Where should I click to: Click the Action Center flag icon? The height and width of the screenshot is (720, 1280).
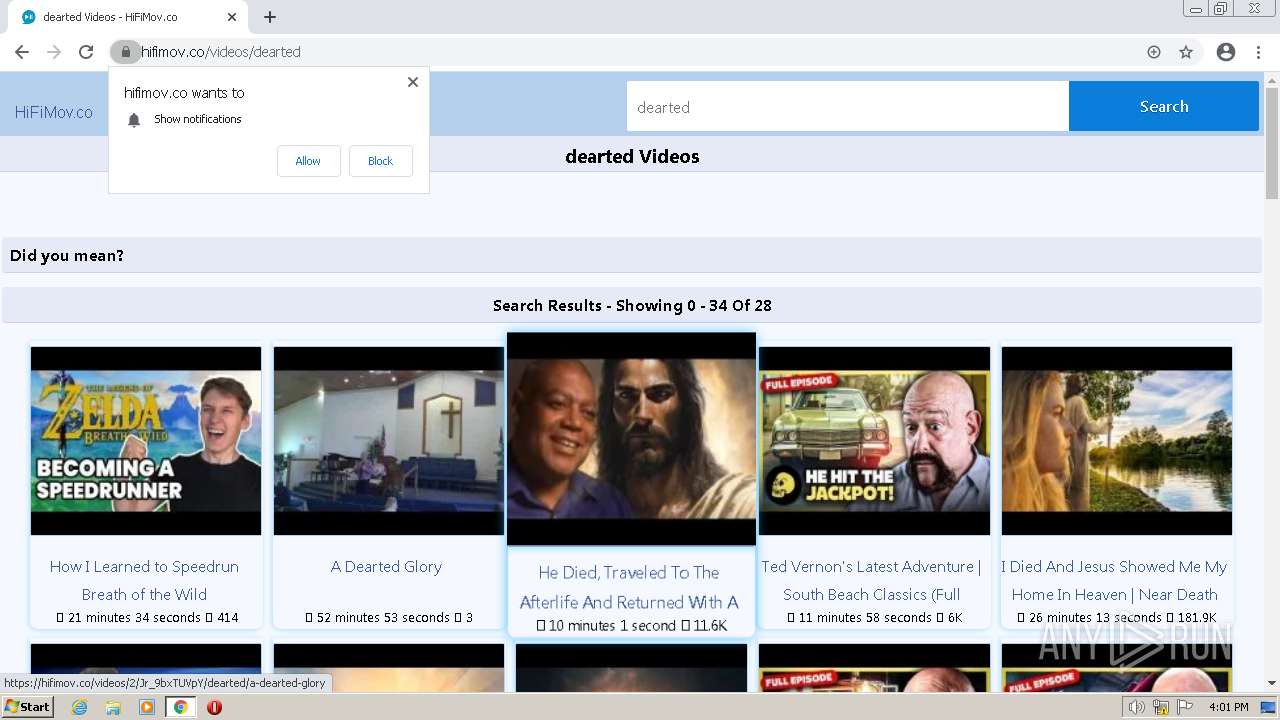pyautogui.click(x=1185, y=707)
